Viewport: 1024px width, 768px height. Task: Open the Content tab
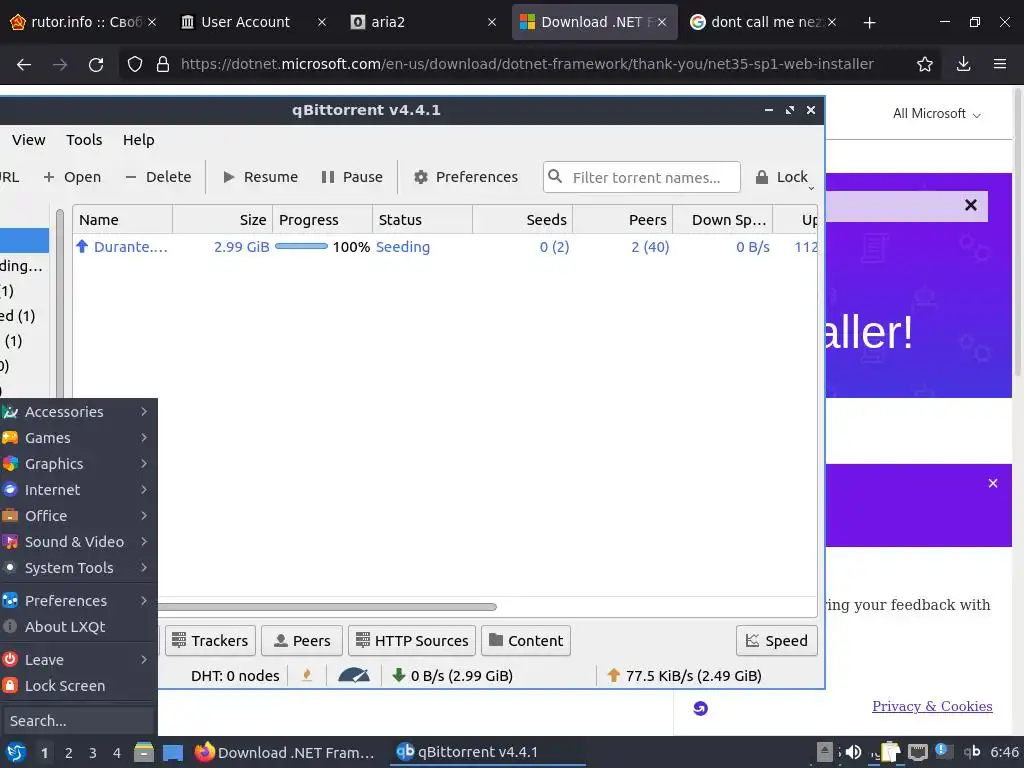pyautogui.click(x=526, y=641)
